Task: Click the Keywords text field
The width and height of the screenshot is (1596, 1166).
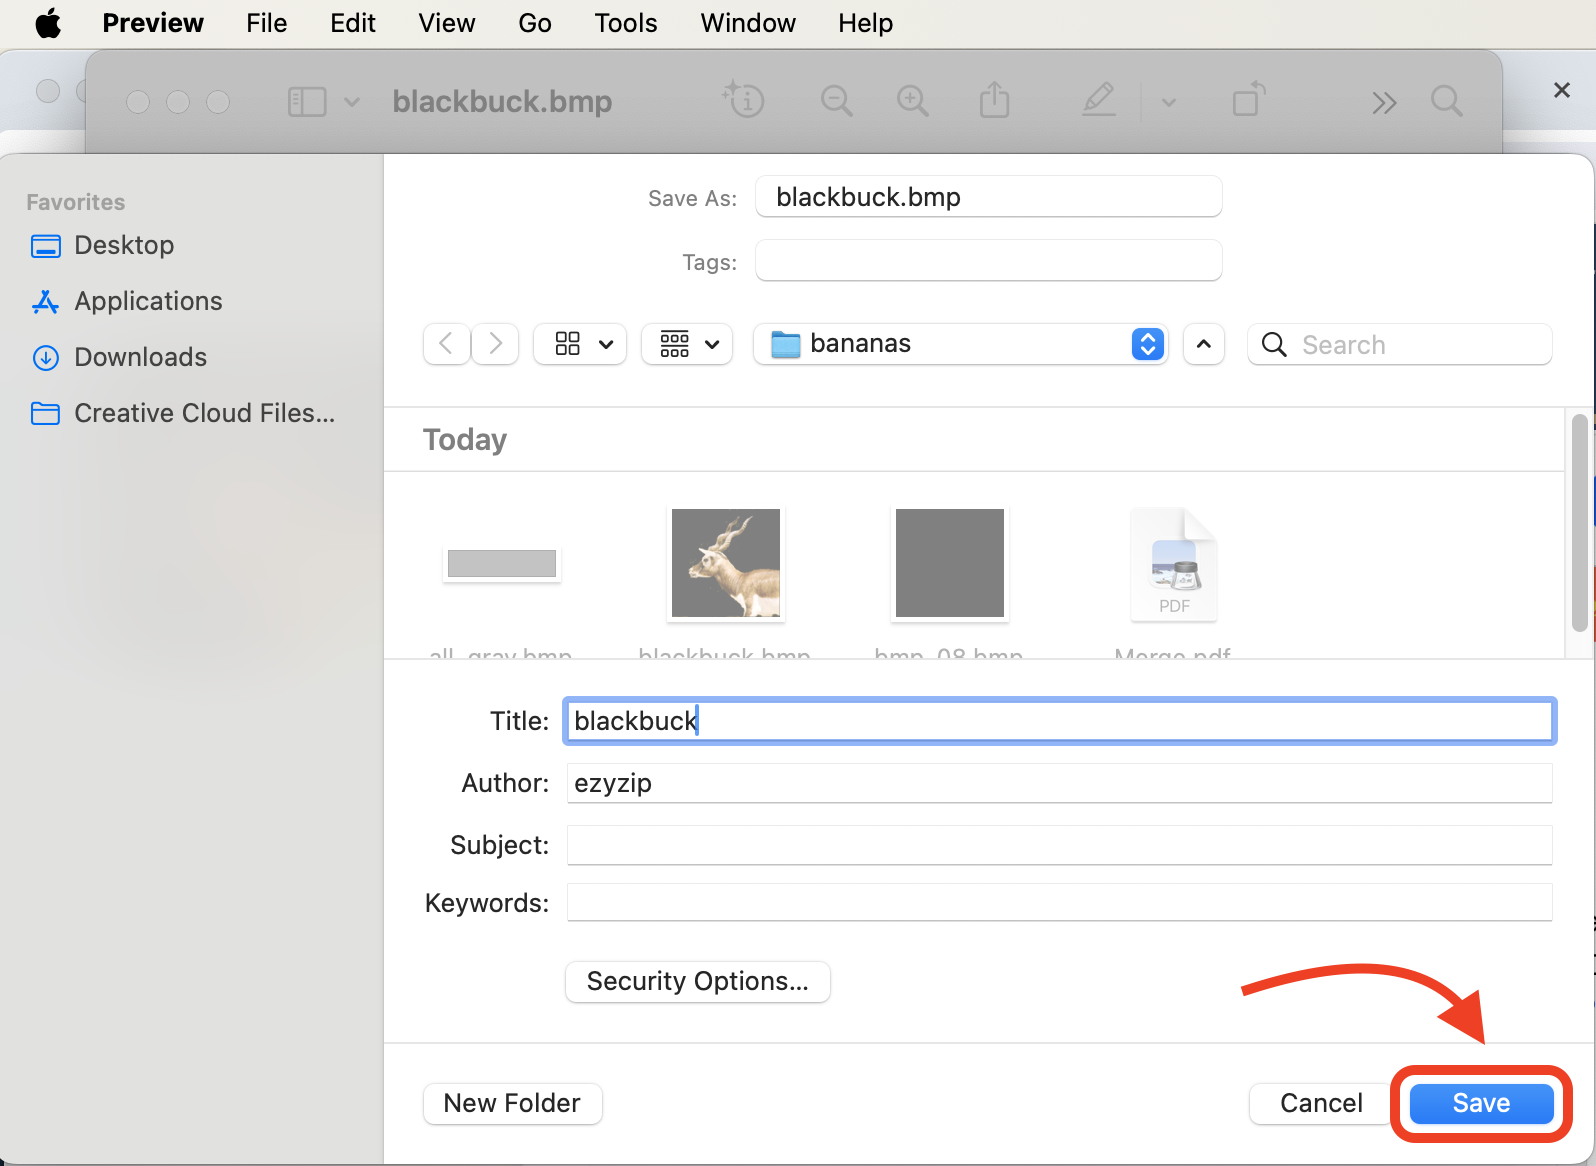Action: 1059,902
